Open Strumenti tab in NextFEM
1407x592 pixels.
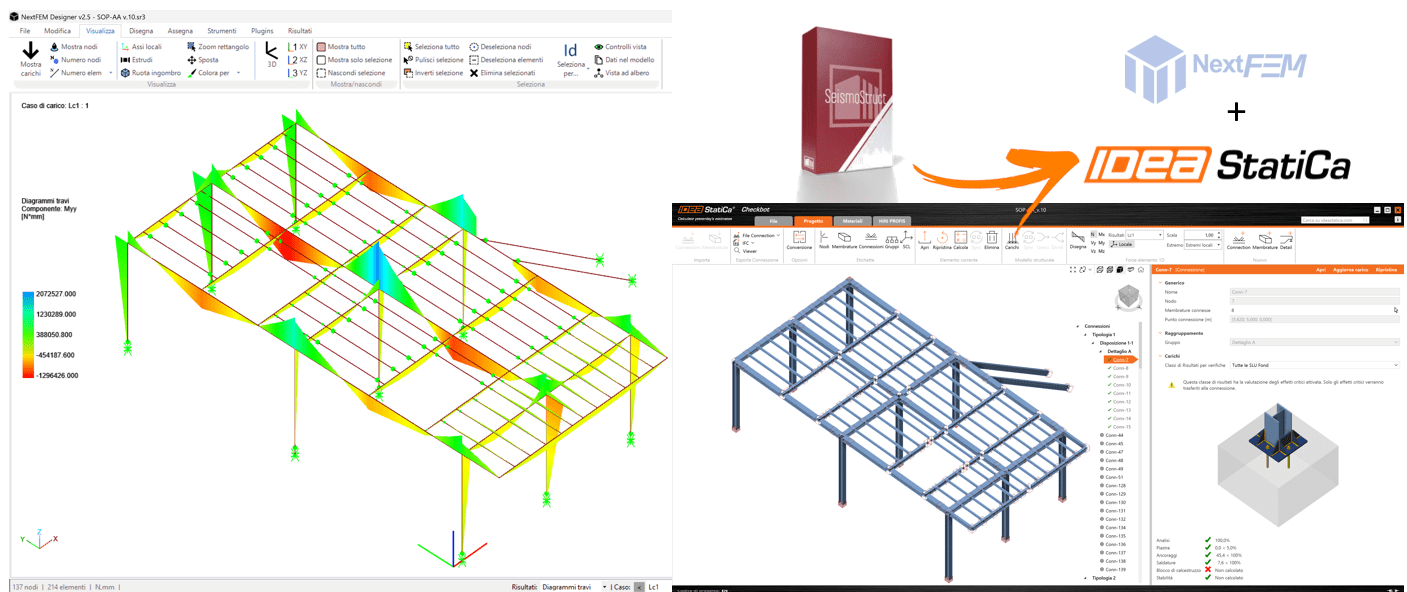click(x=221, y=31)
